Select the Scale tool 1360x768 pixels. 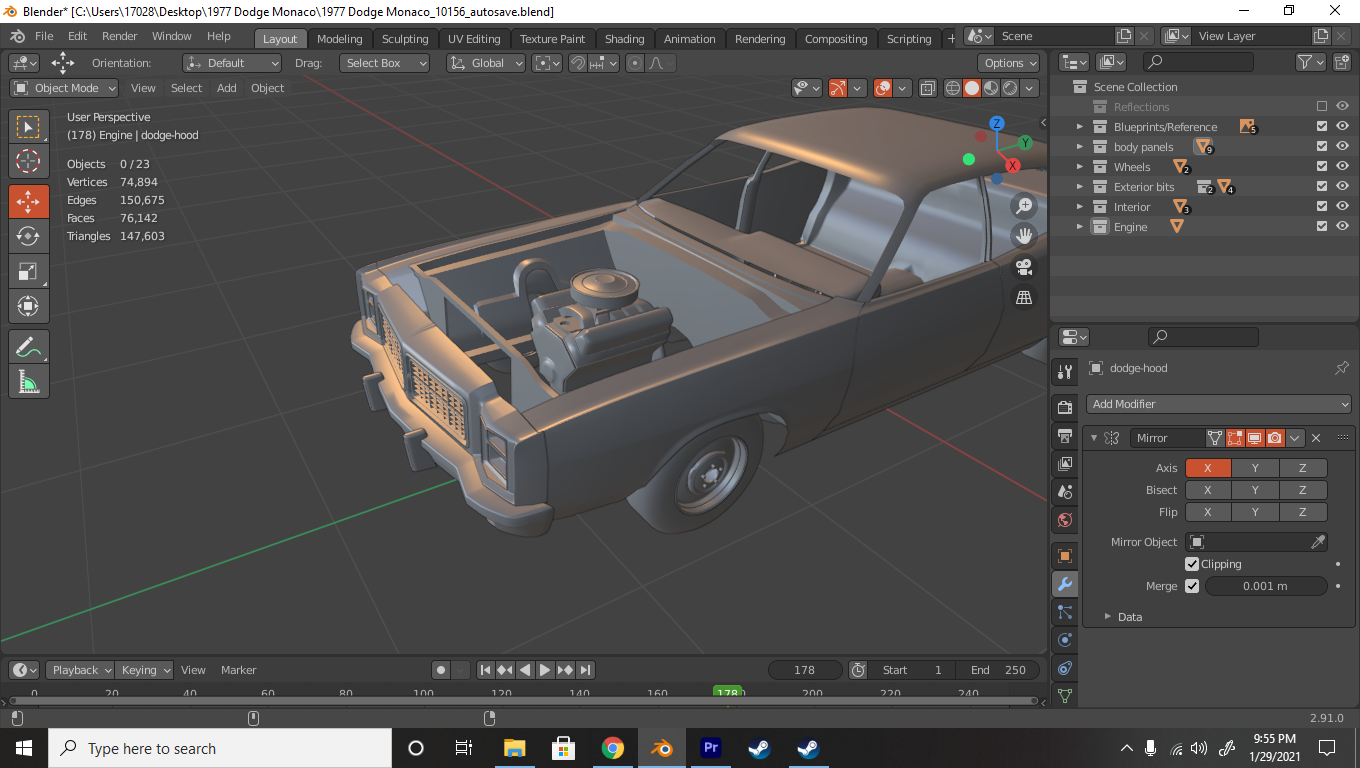[29, 271]
